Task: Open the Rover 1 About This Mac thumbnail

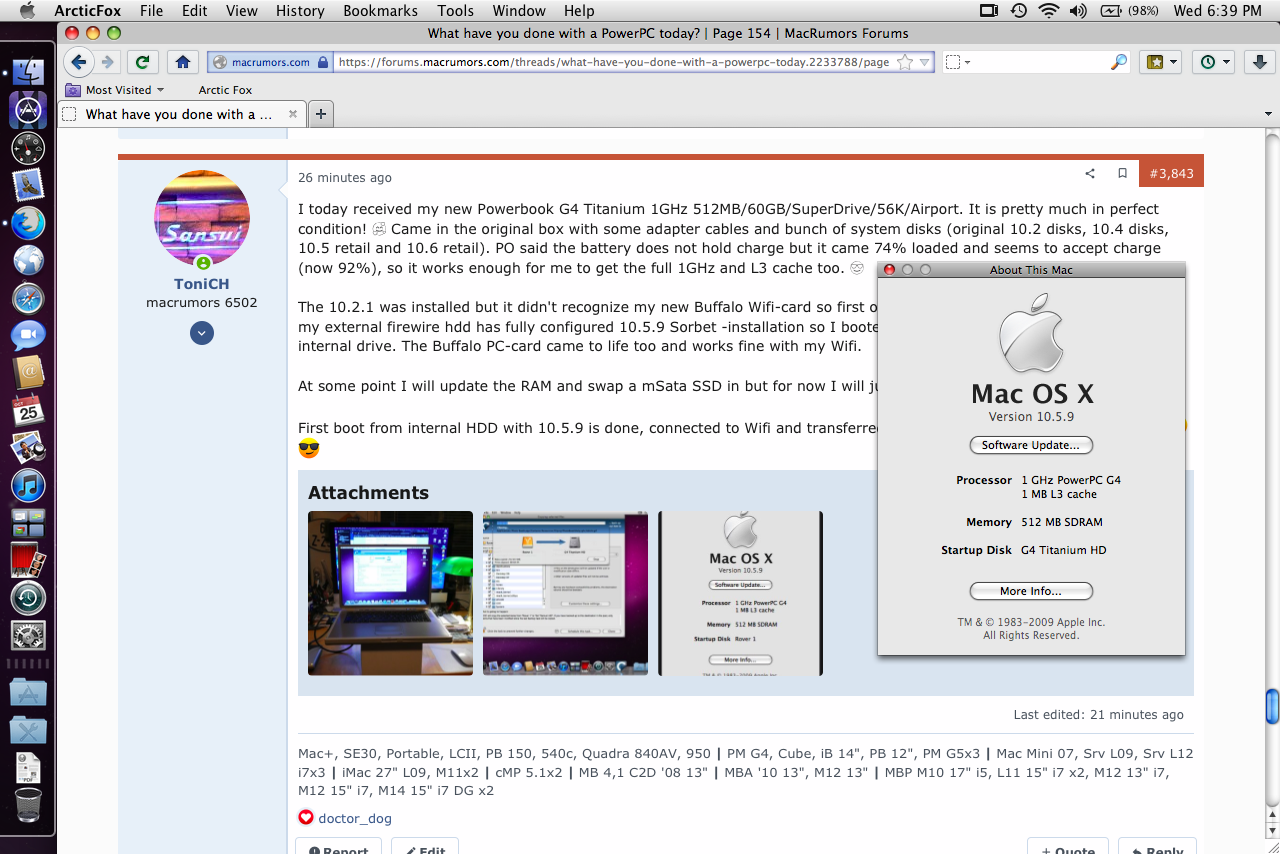Action: pyautogui.click(x=740, y=593)
